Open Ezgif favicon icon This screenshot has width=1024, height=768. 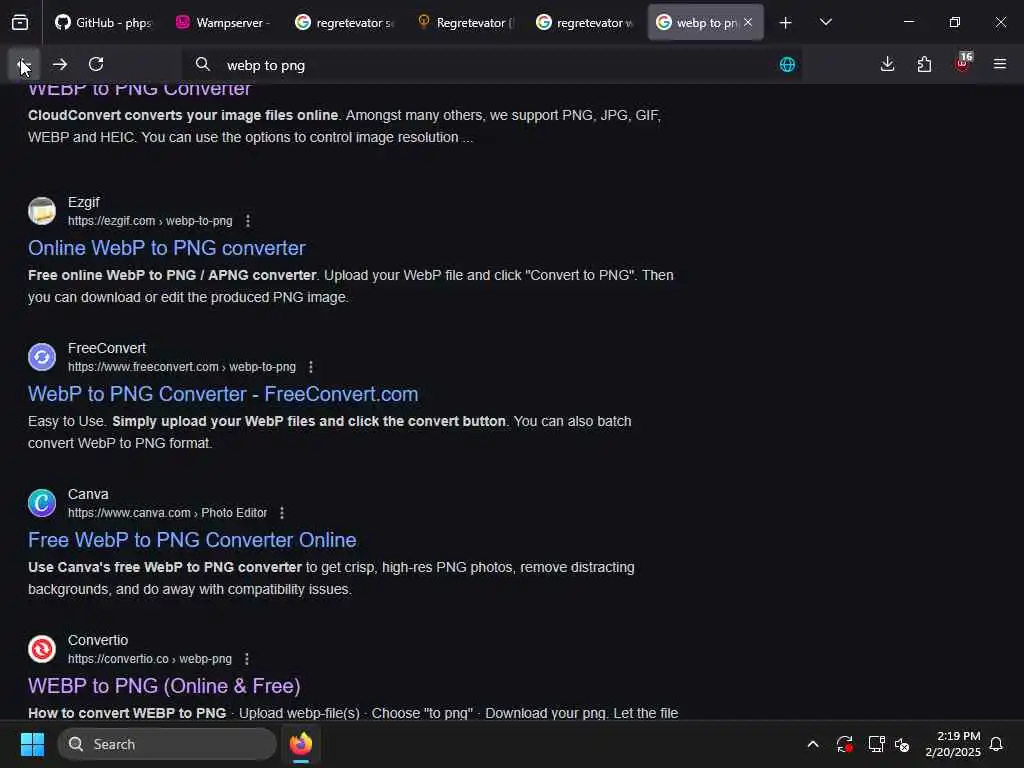pos(42,211)
